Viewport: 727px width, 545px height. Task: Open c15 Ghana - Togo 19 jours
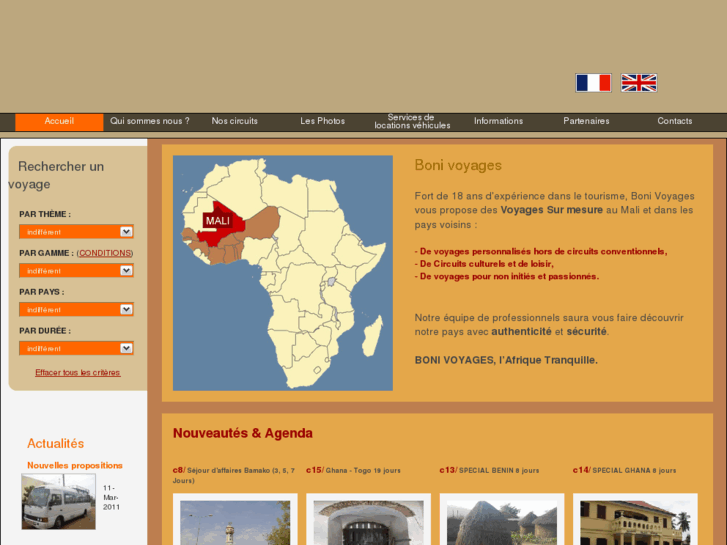pos(353,470)
